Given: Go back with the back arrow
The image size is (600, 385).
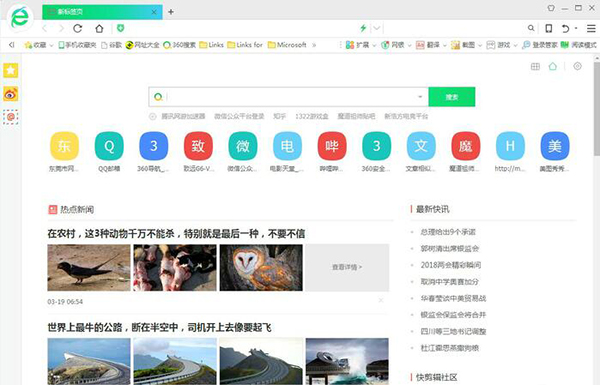Looking at the screenshot, I should (x=45, y=28).
